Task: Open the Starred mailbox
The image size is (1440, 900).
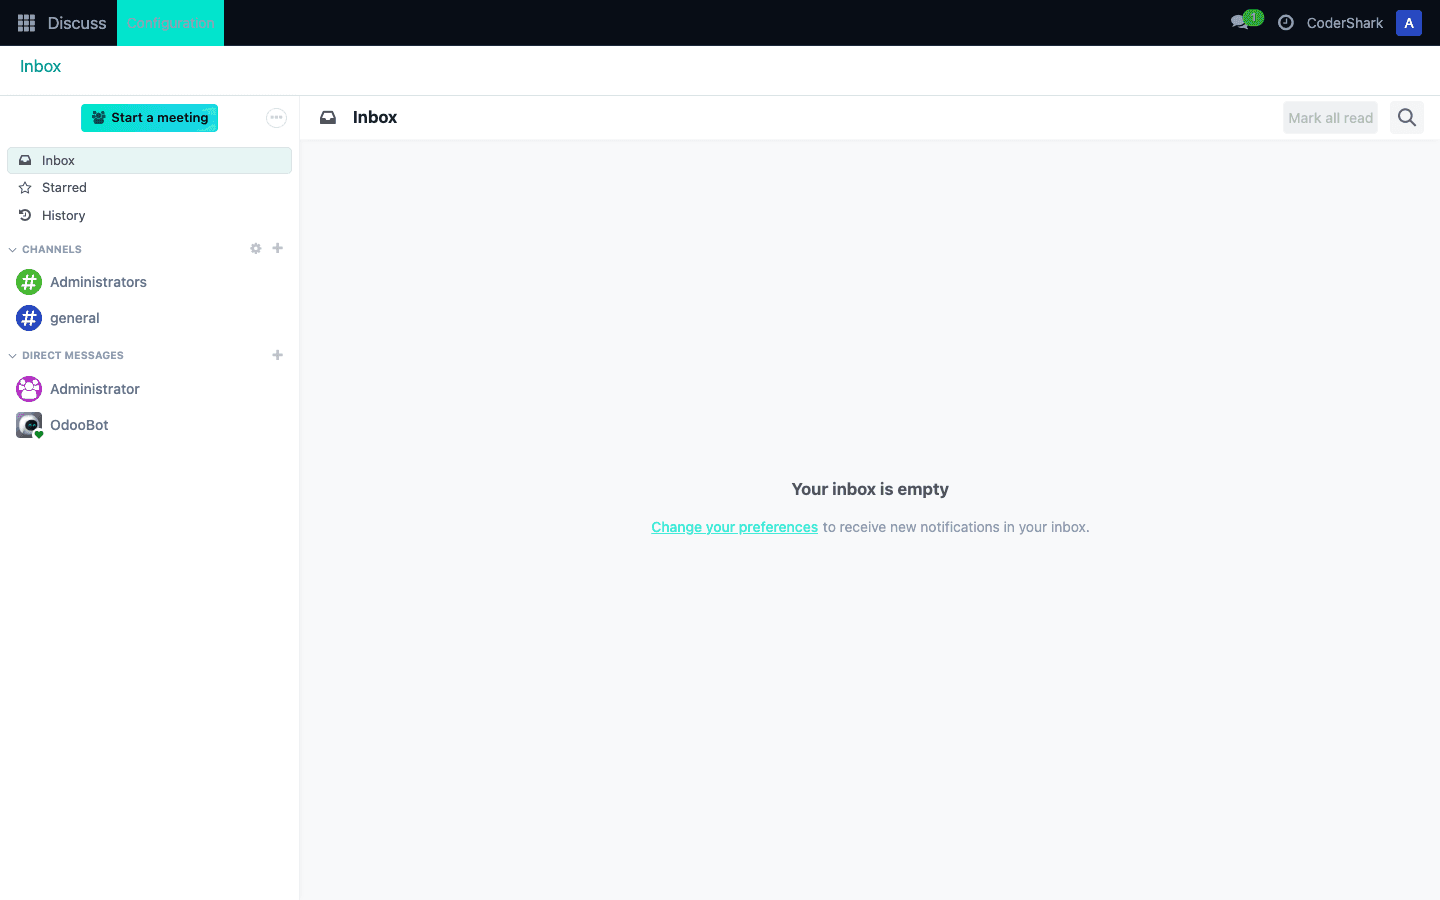Action: click(149, 188)
